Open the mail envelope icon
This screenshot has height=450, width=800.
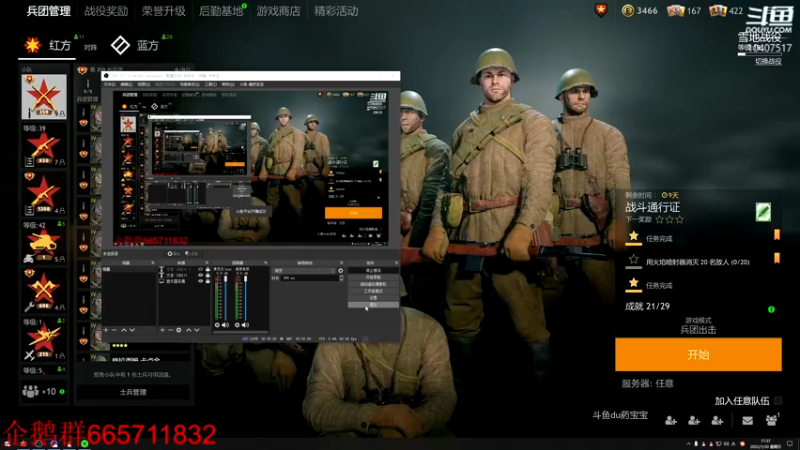(x=747, y=420)
